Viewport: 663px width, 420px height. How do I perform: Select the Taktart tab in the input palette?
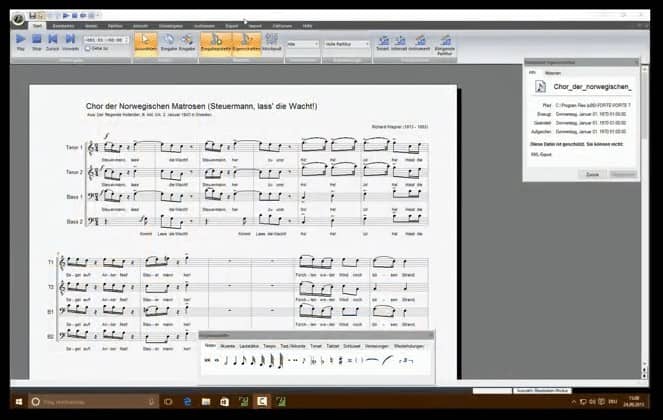click(x=333, y=346)
